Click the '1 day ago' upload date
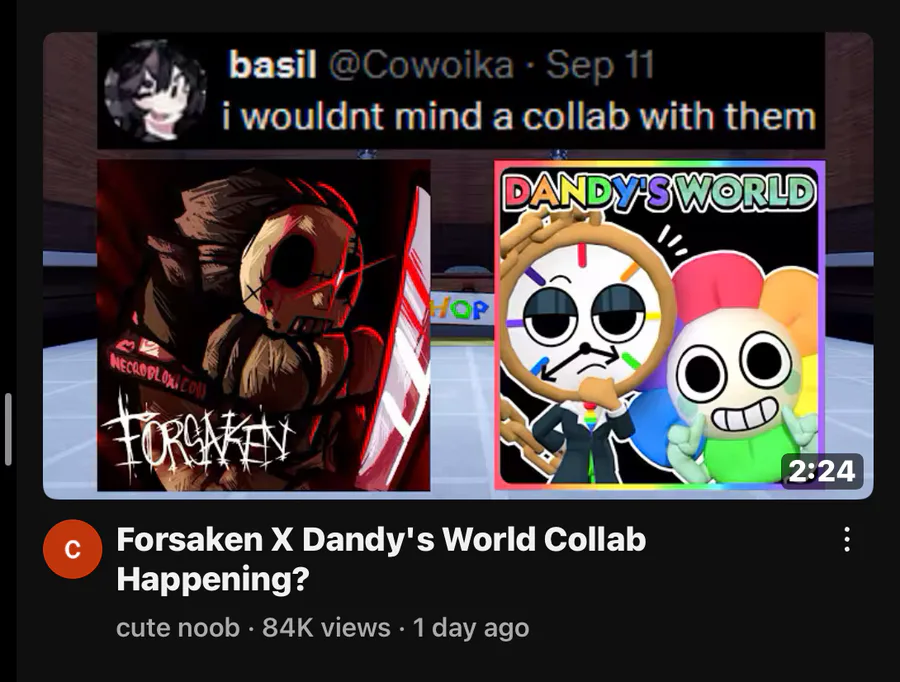 tap(471, 627)
